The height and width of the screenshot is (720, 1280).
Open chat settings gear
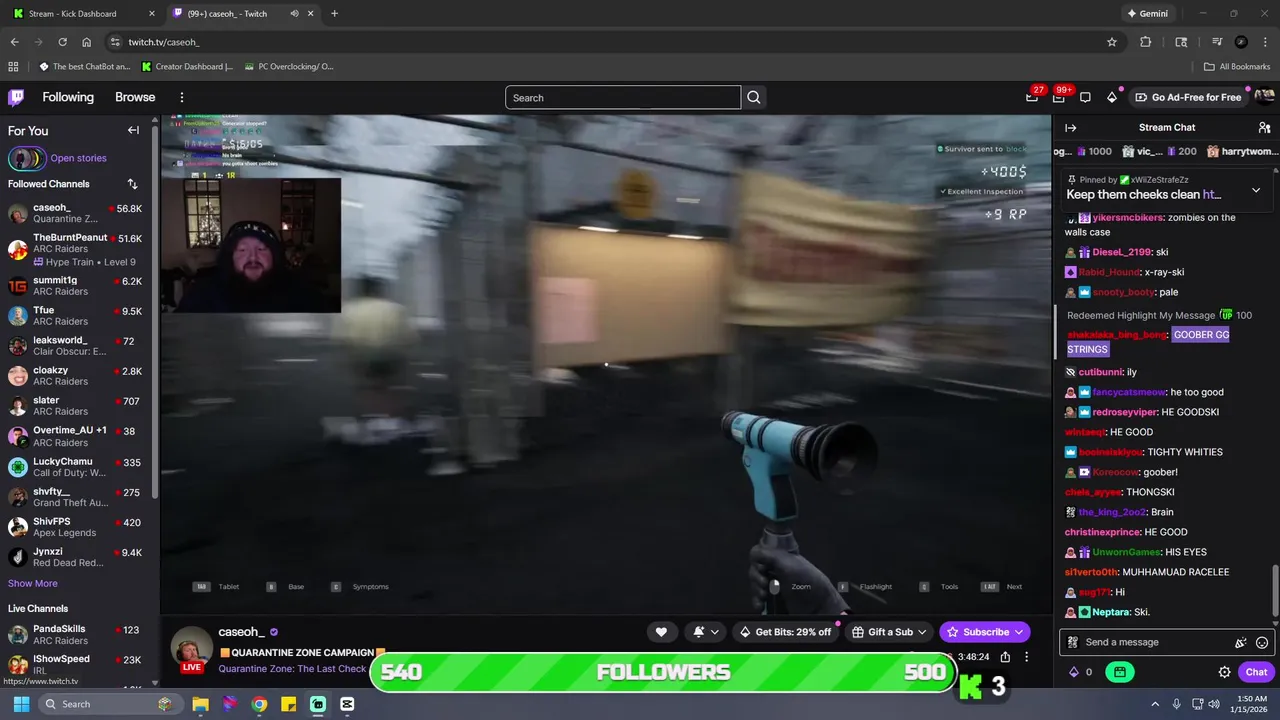pyautogui.click(x=1224, y=672)
